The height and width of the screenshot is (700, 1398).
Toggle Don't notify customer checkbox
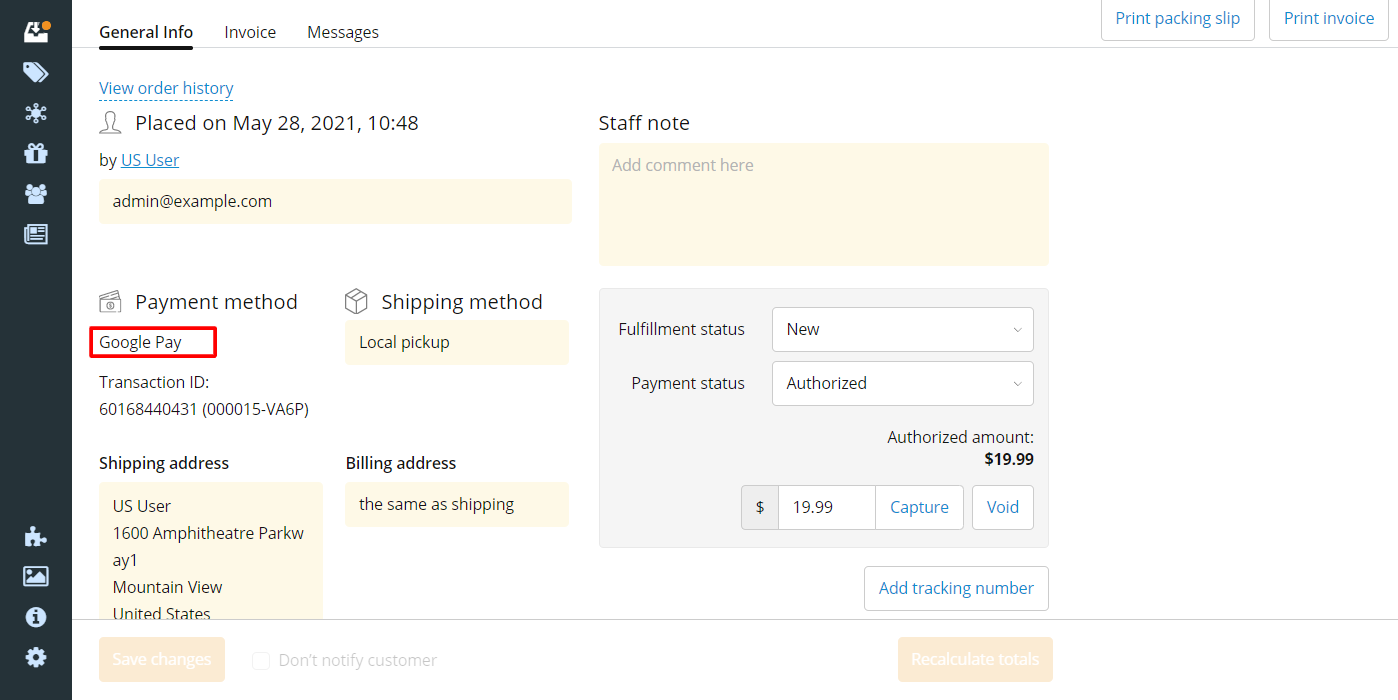[261, 660]
